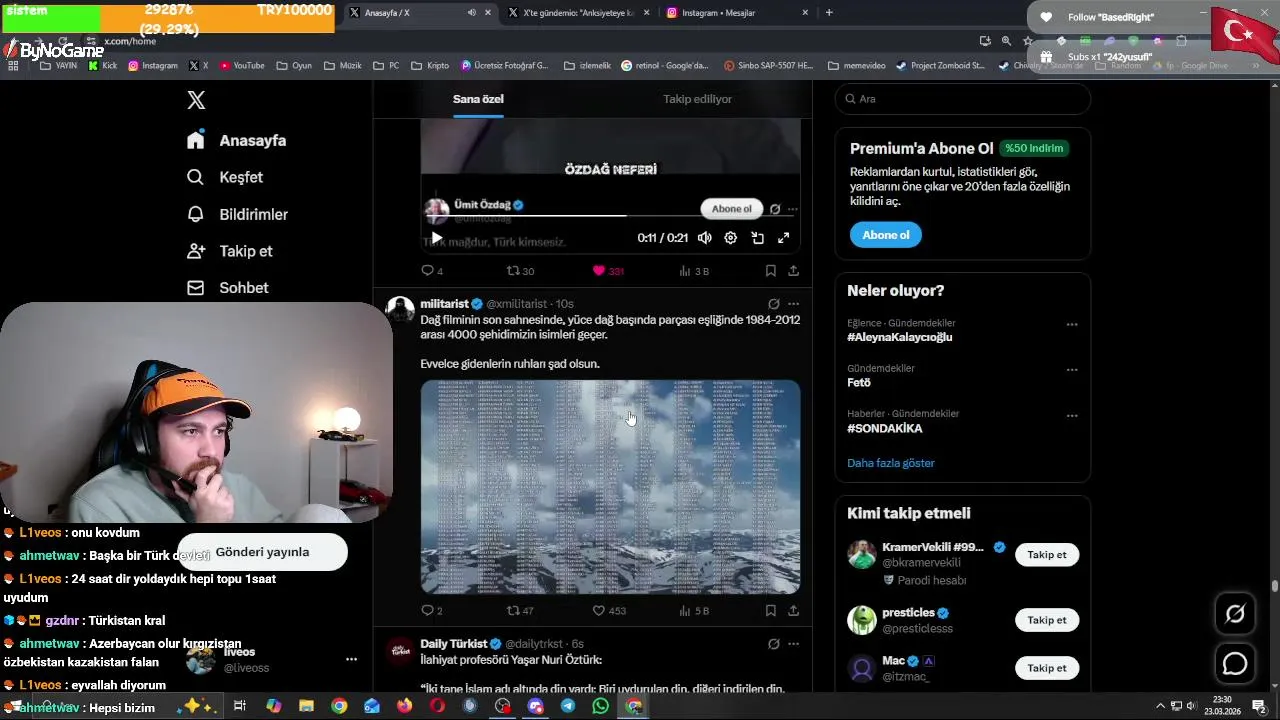Image resolution: width=1280 pixels, height=720 pixels.
Task: Open options for the #SONDAKİKA trend
Action: click(x=1072, y=415)
